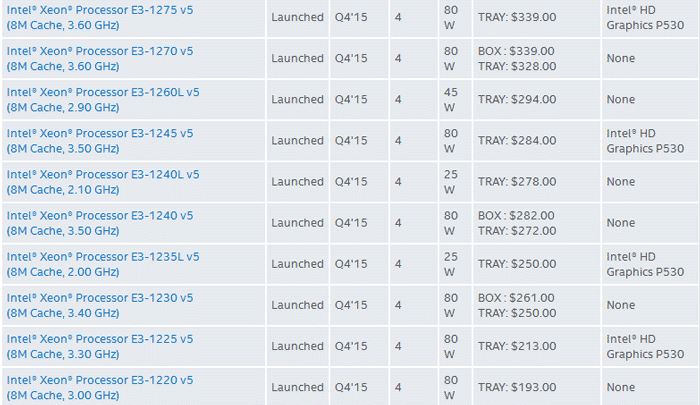The width and height of the screenshot is (700, 405).
Task: Click the 45 W power cell
Action: point(455,100)
